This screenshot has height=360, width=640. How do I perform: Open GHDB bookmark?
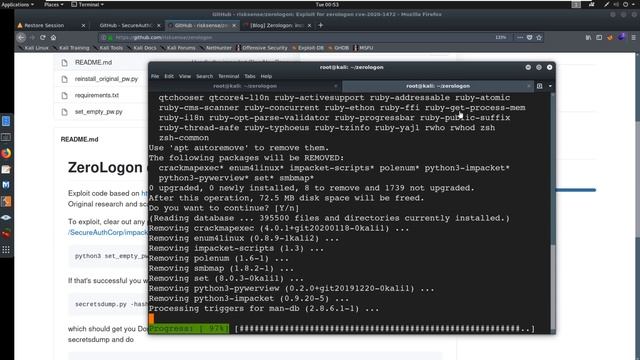point(339,48)
